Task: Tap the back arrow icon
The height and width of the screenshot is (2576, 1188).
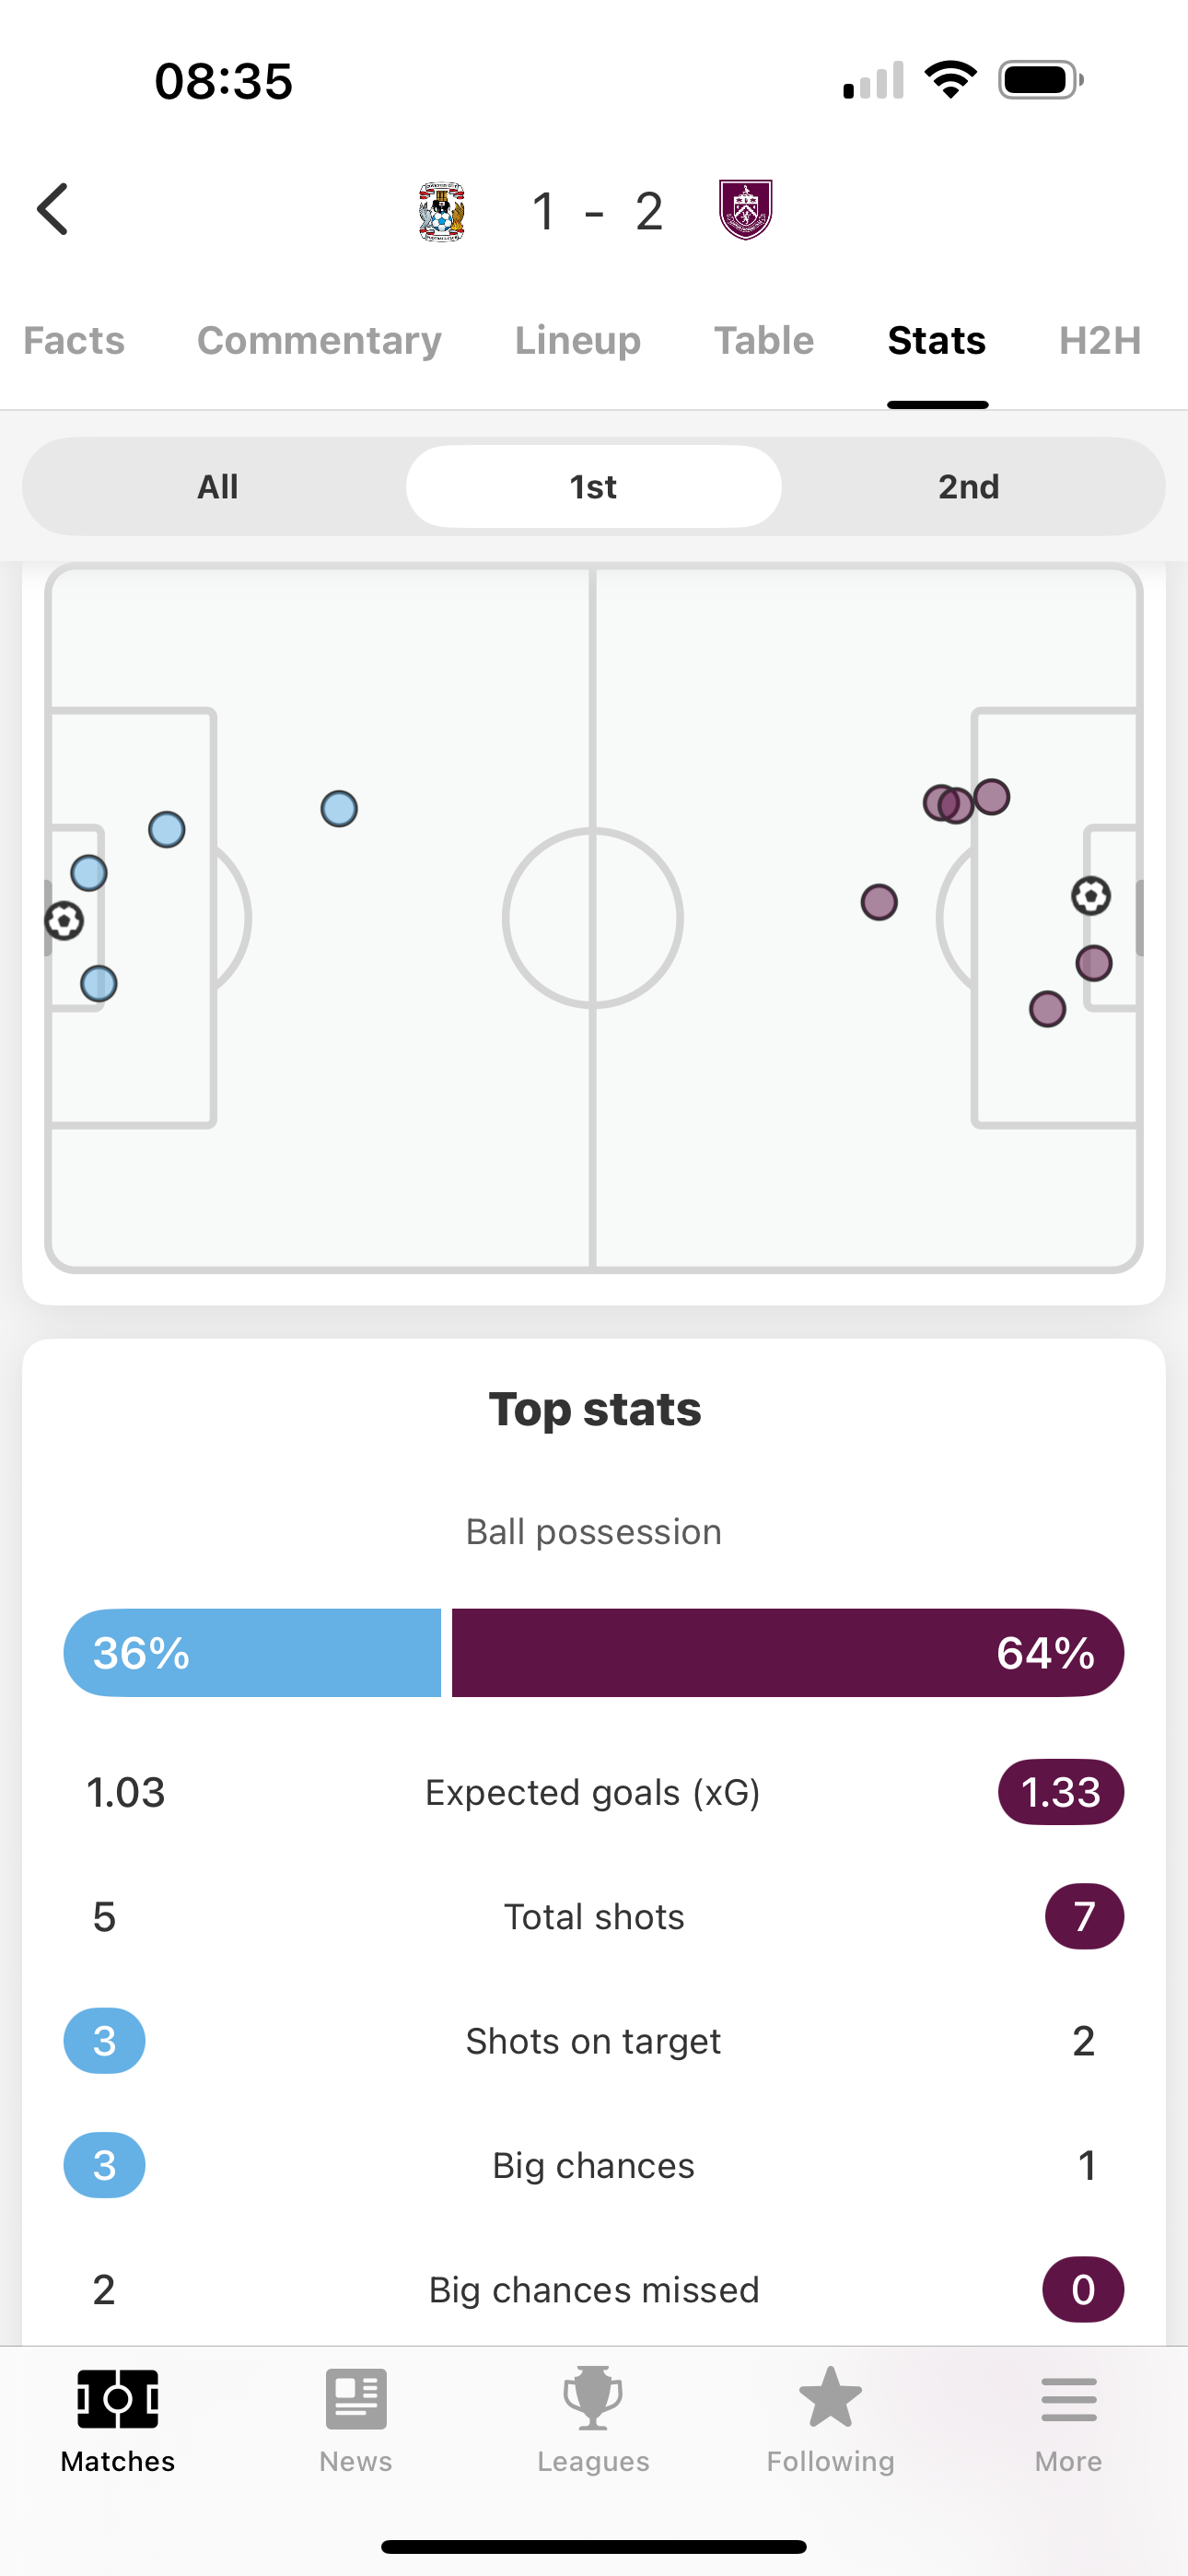Action: [53, 209]
